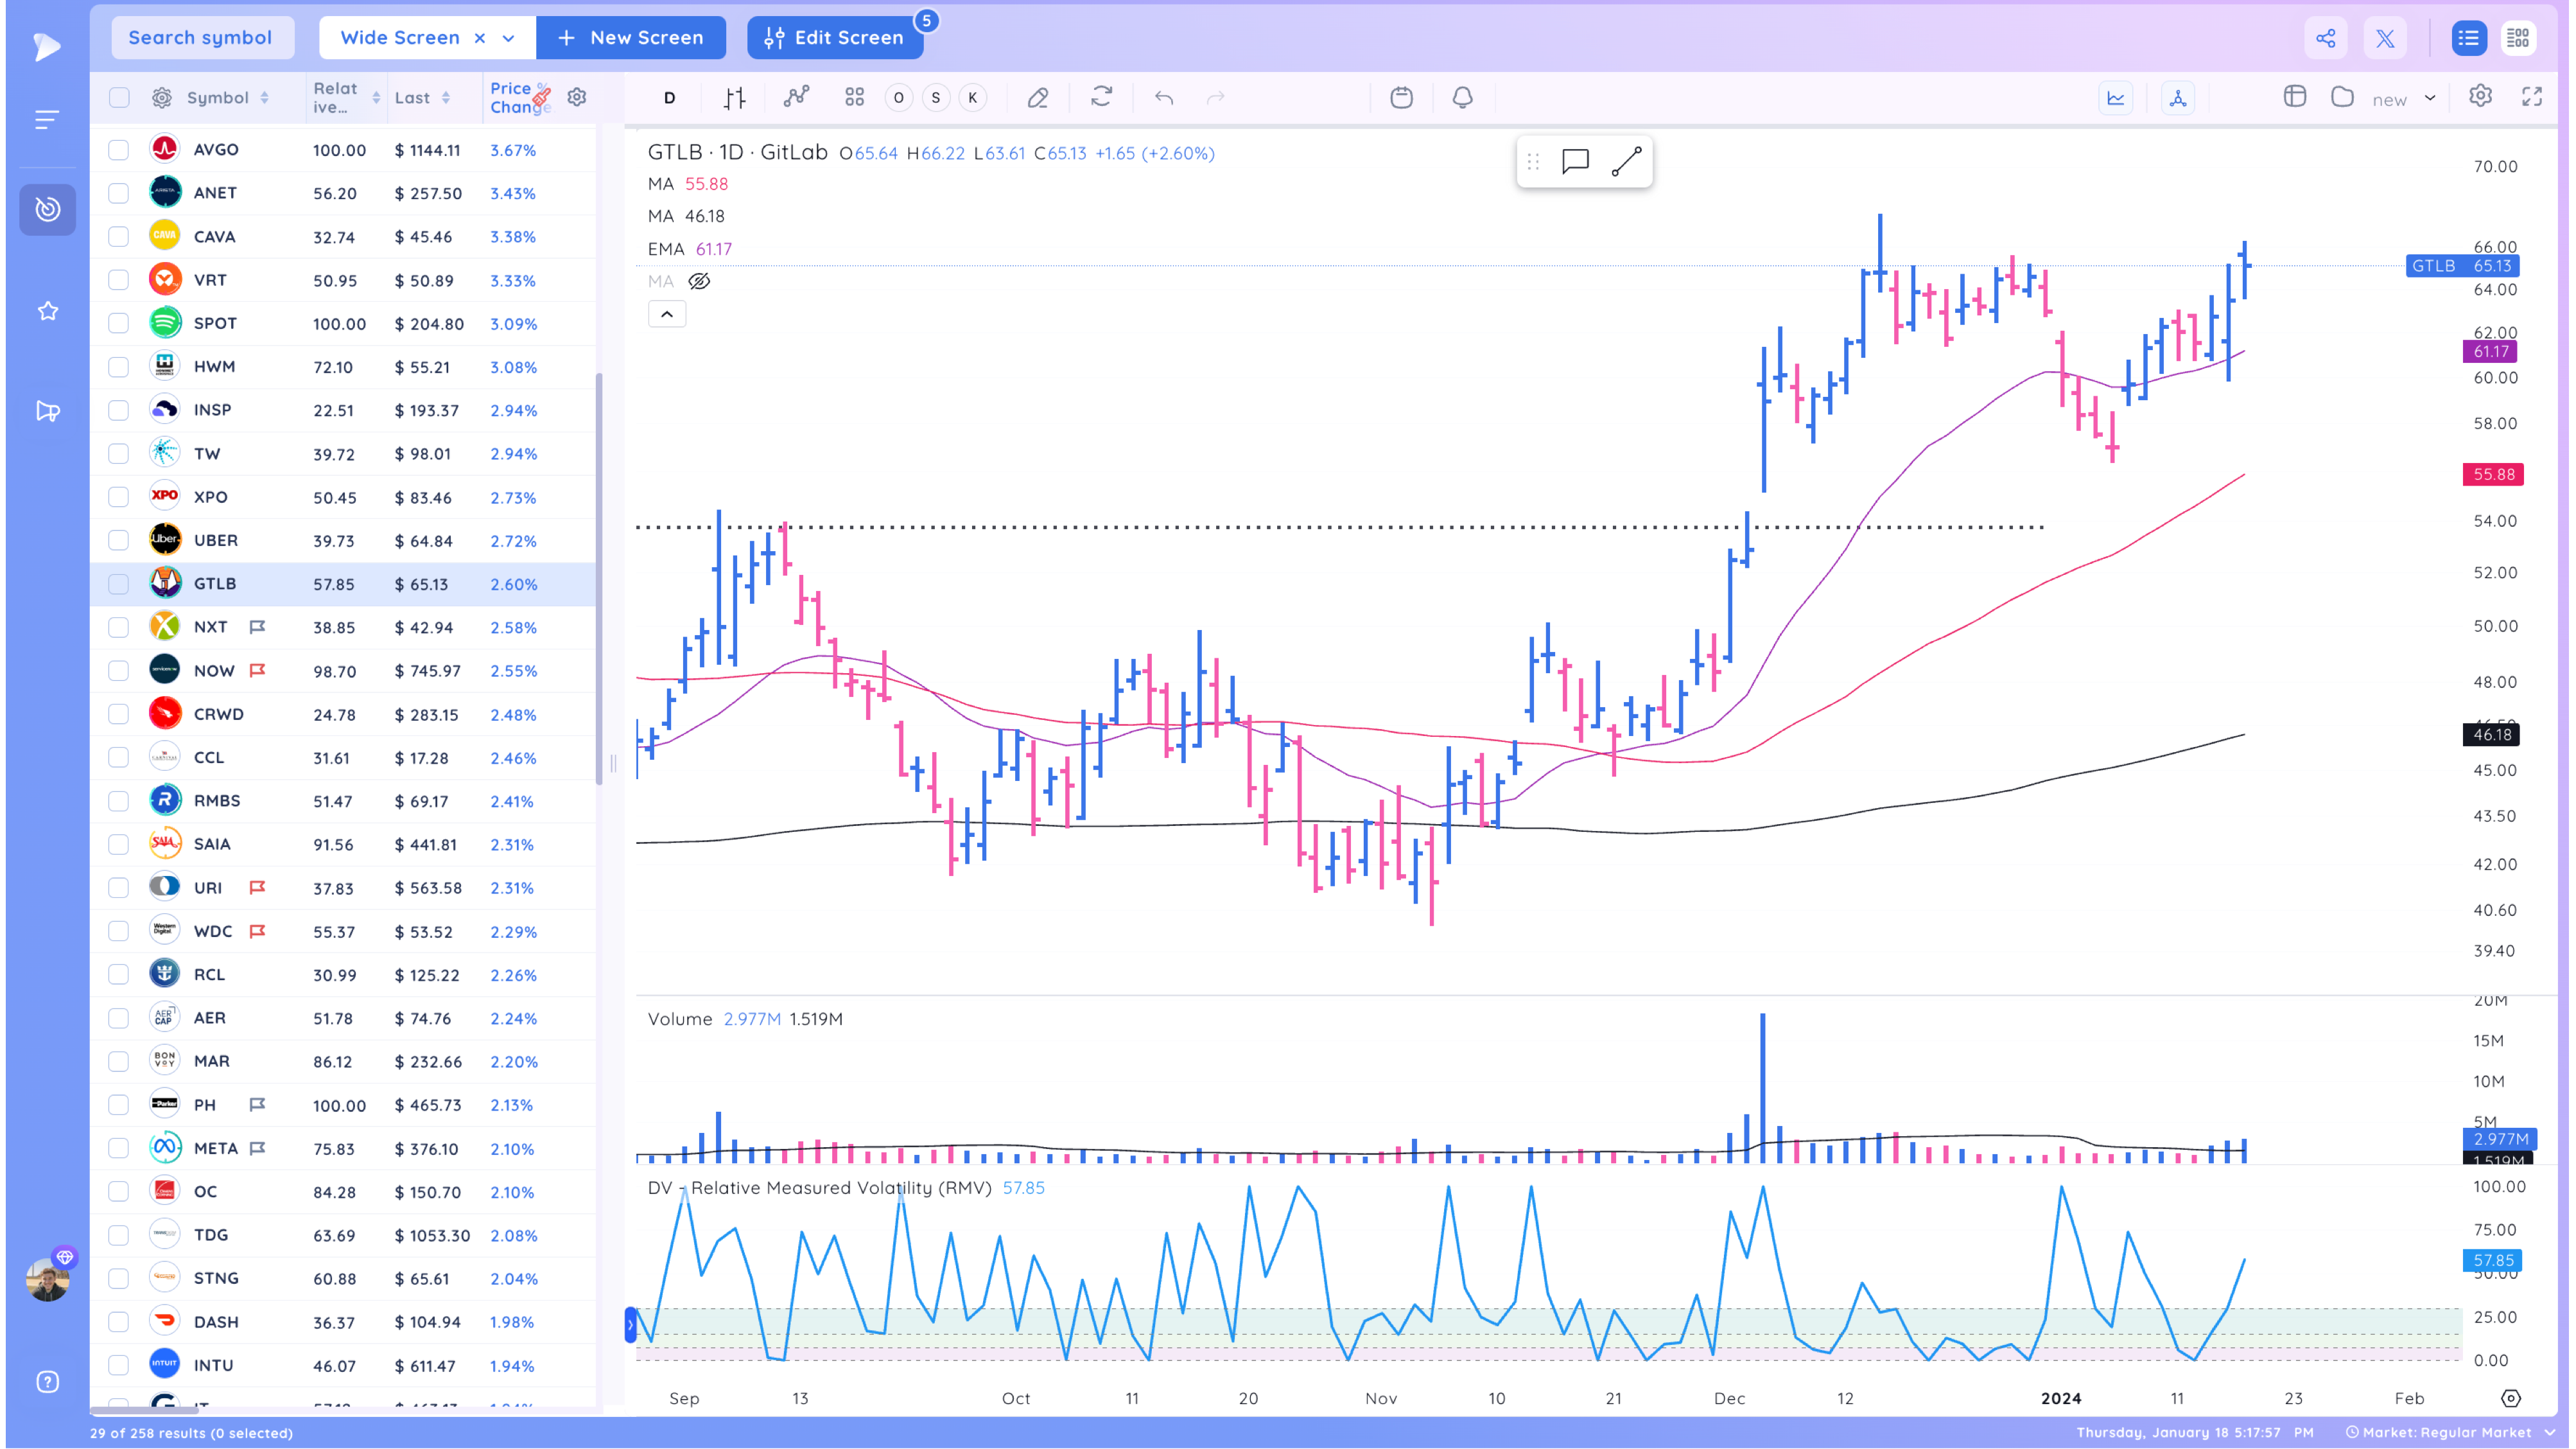Check the ANET row checkbox

pyautogui.click(x=119, y=193)
